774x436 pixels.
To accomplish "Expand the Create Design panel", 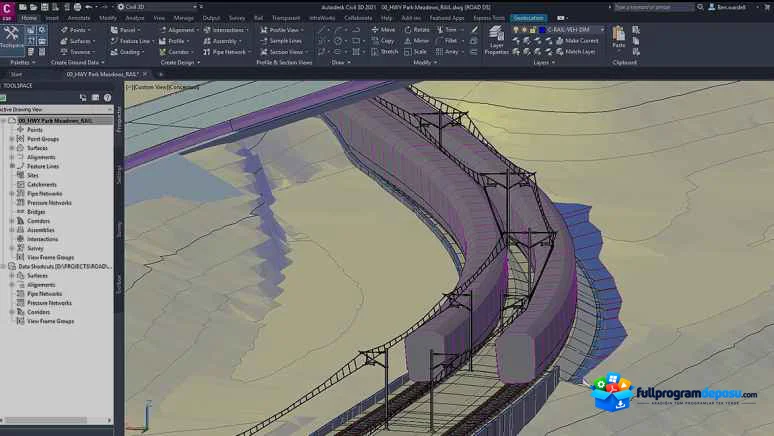I will coord(180,63).
